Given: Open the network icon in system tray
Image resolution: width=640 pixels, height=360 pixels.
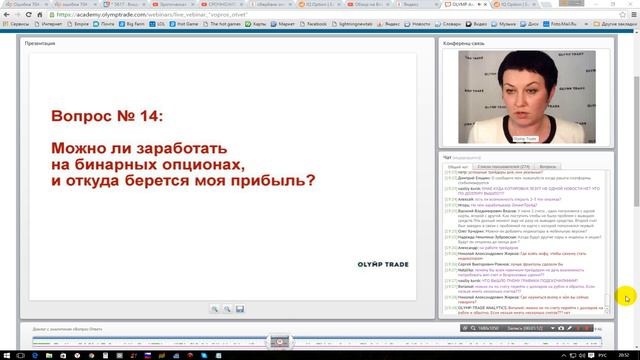Looking at the screenshot, I should coord(573,356).
